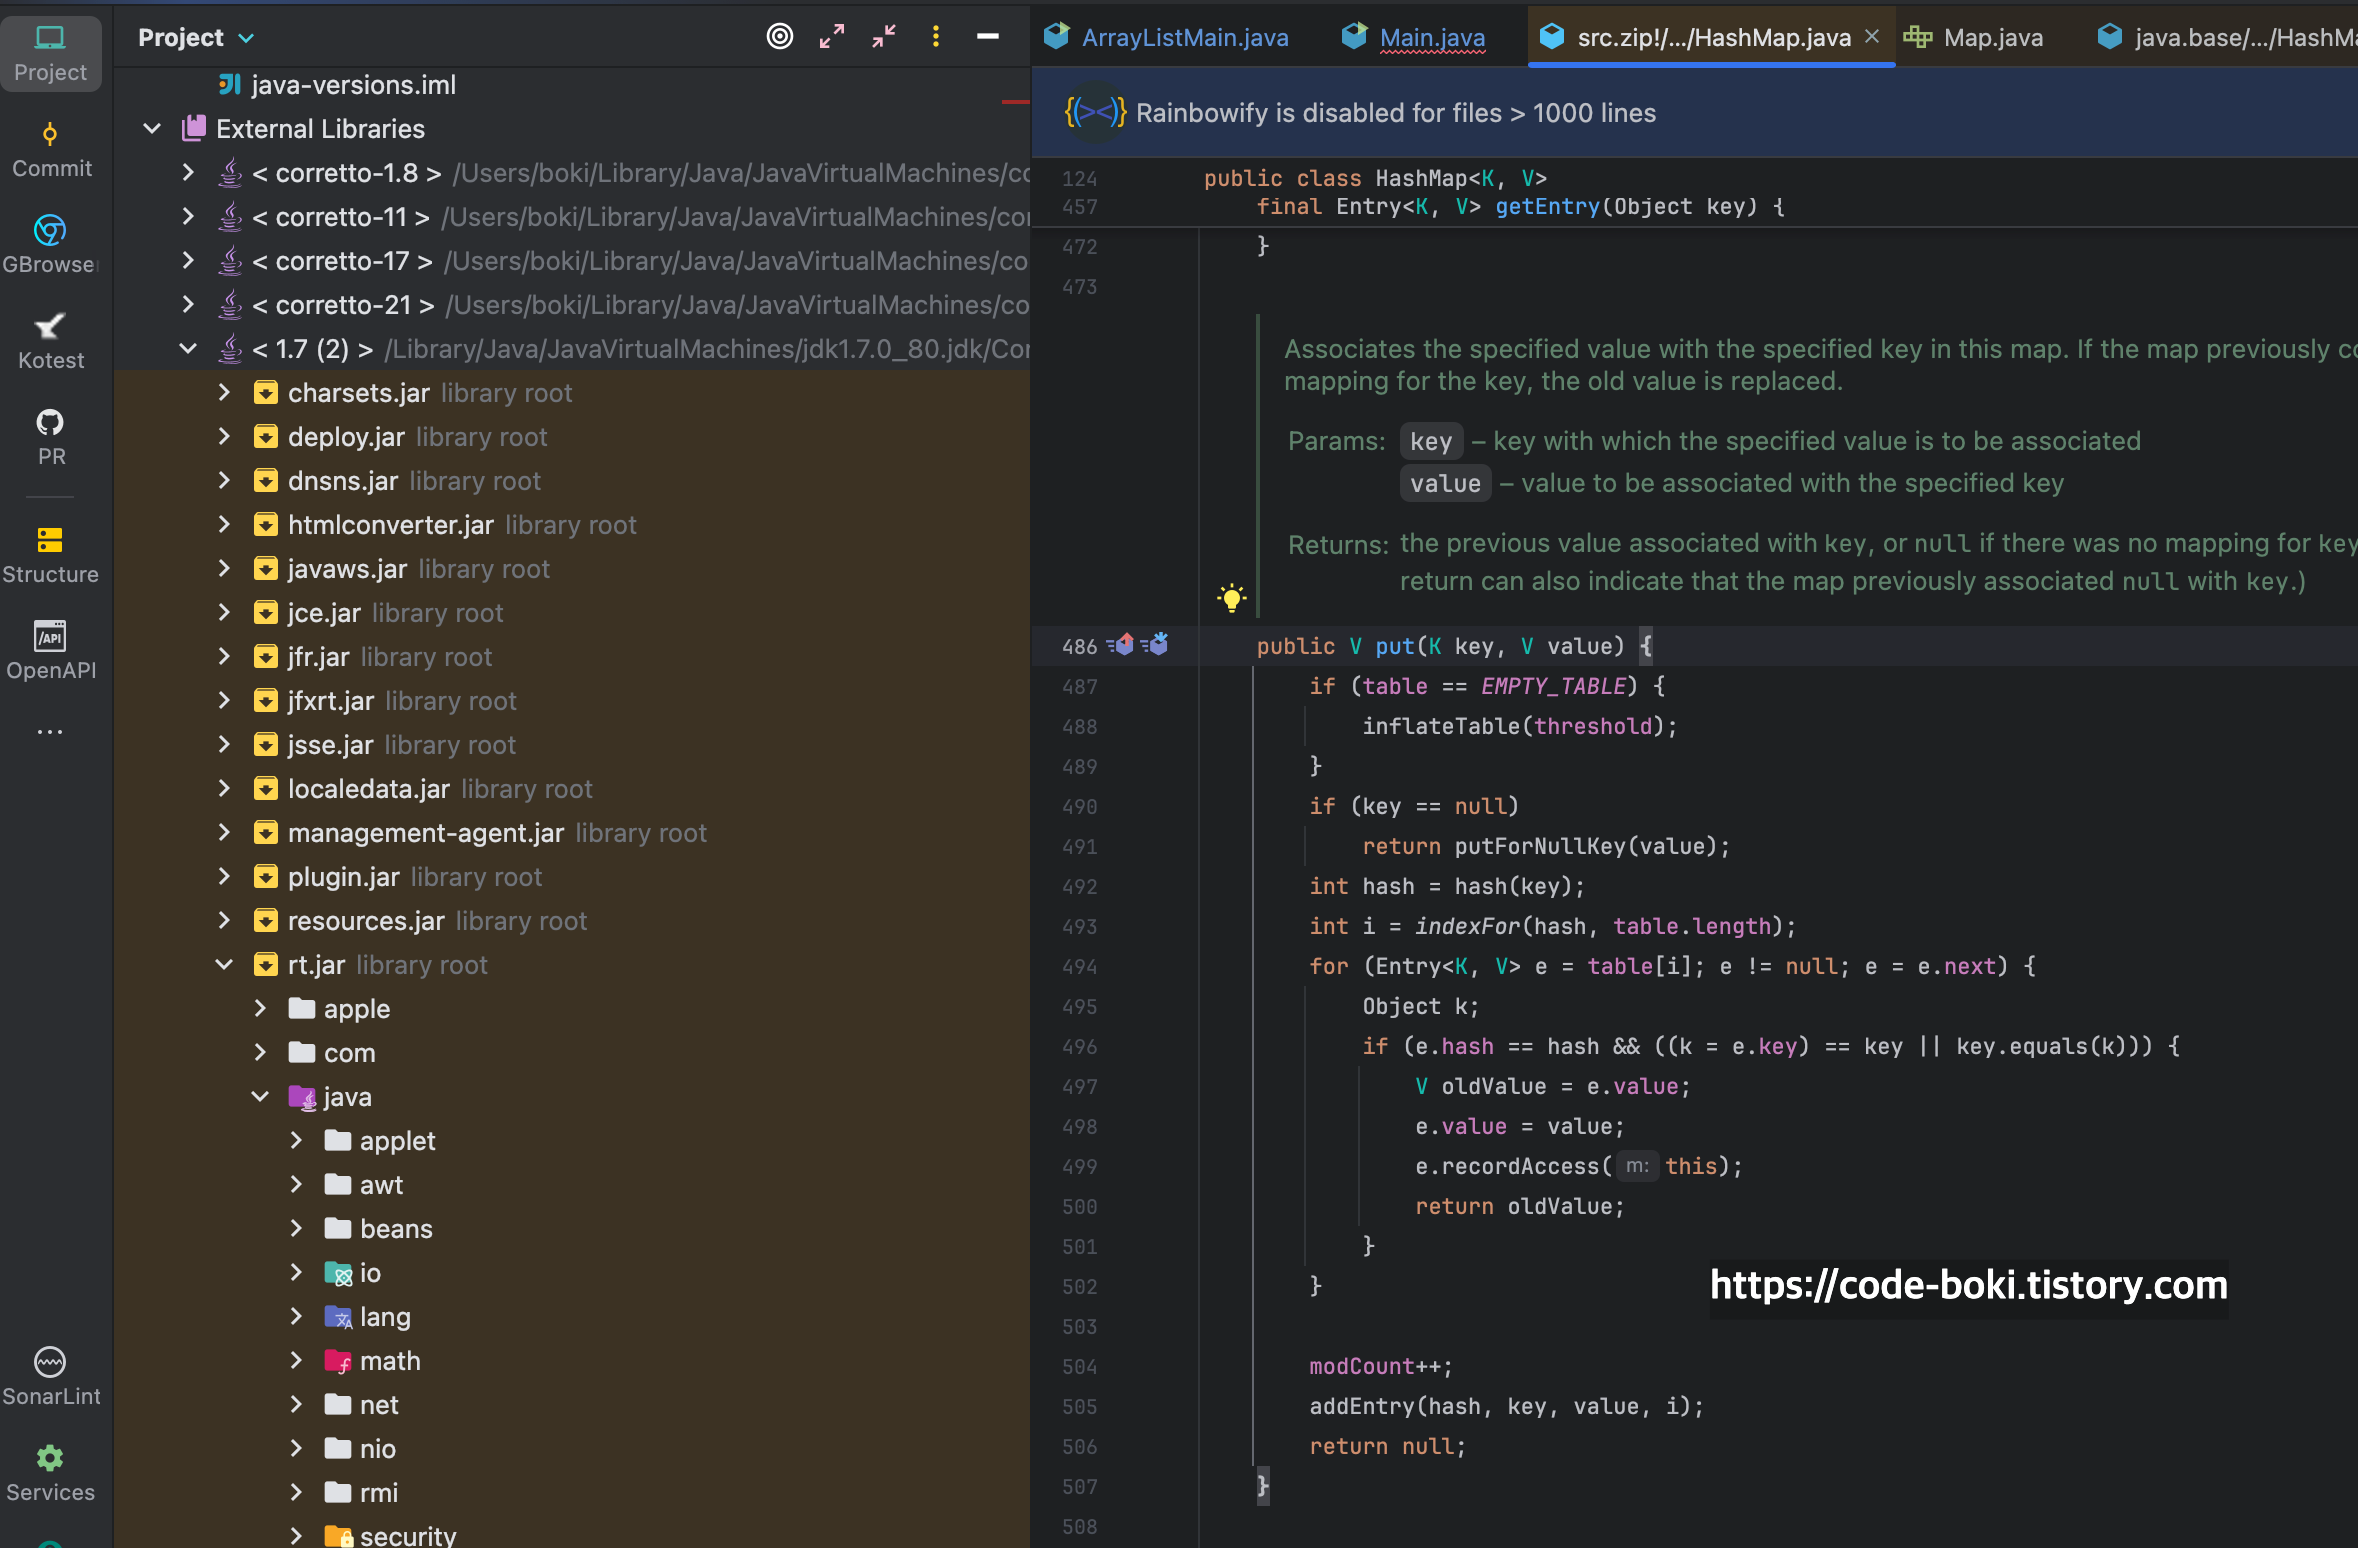Expand the lang package folder
Viewport: 2358px width, 1548px height.
pos(296,1316)
